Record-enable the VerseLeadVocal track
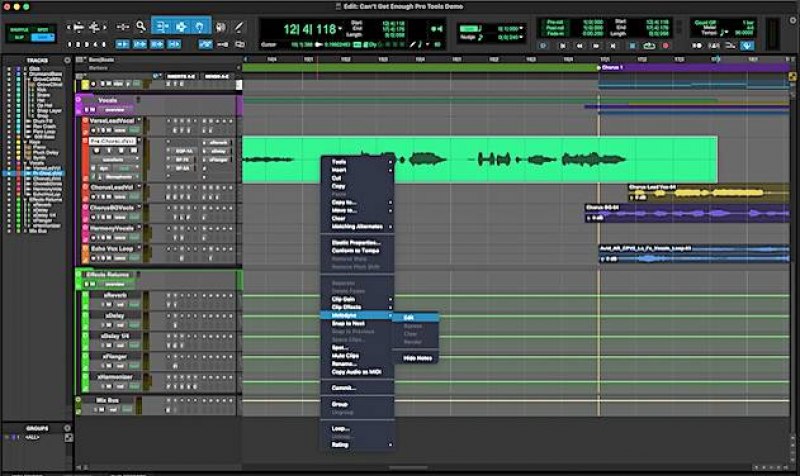The width and height of the screenshot is (800, 476). (x=94, y=131)
